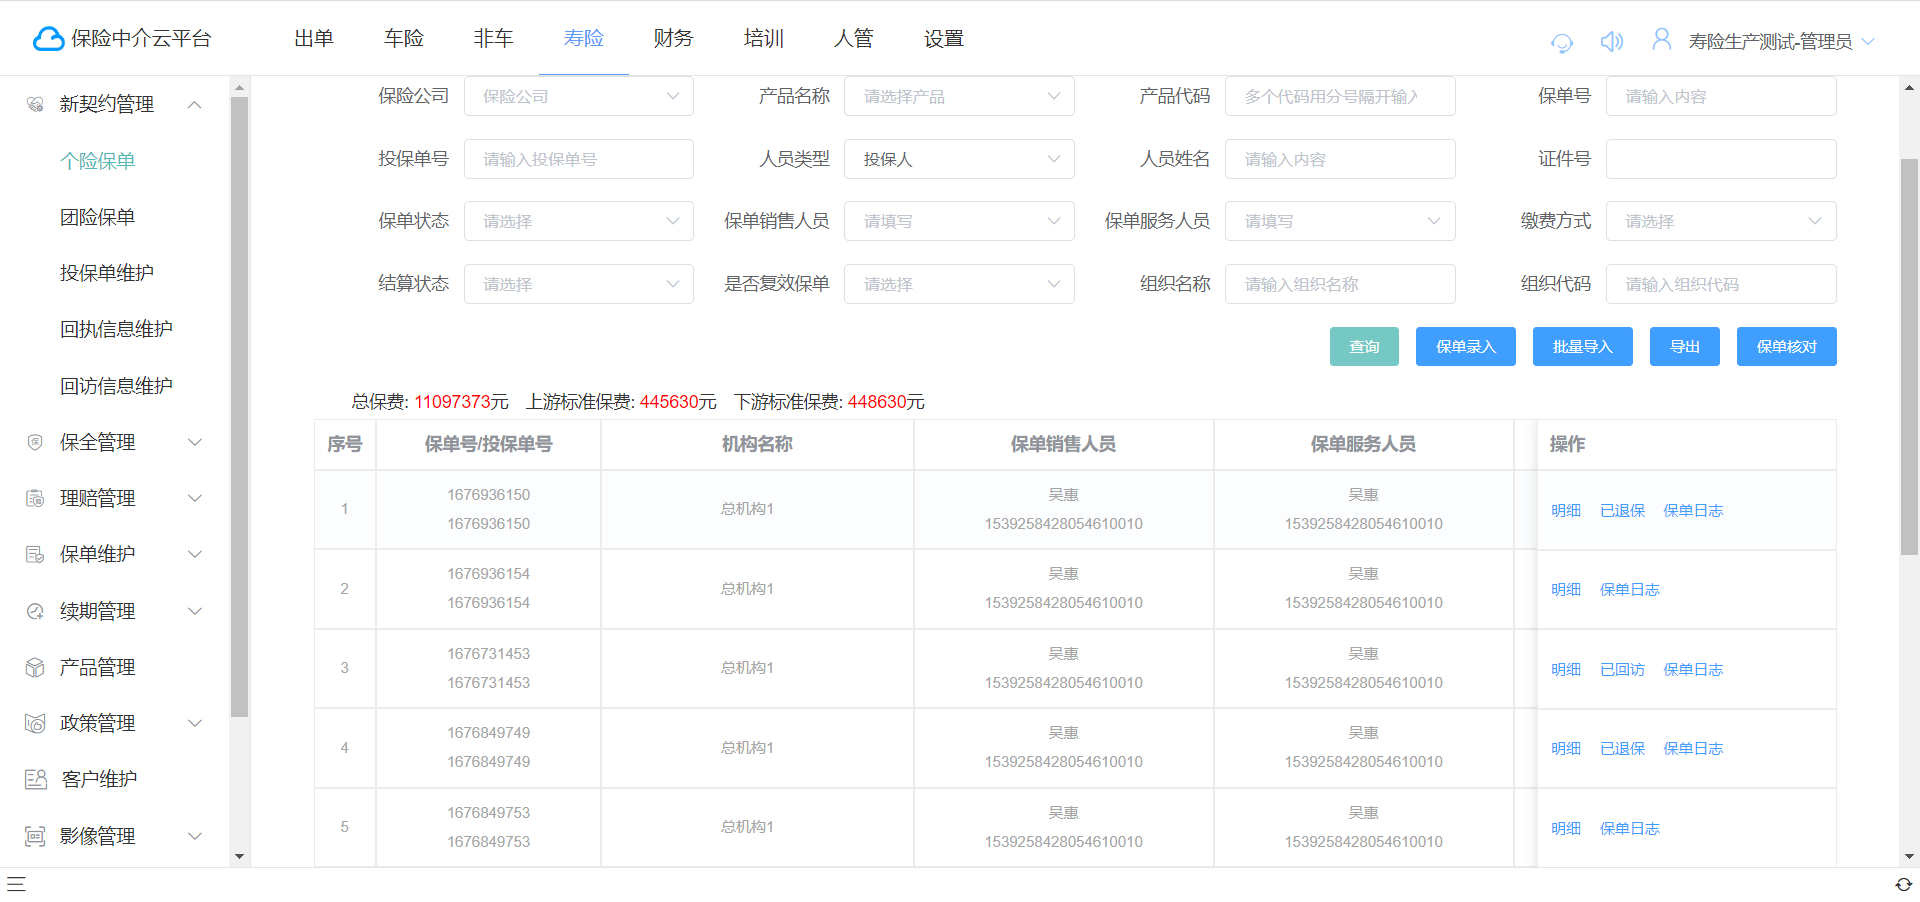Open the 结算状态 dropdown
Image resolution: width=1920 pixels, height=902 pixels.
(579, 284)
